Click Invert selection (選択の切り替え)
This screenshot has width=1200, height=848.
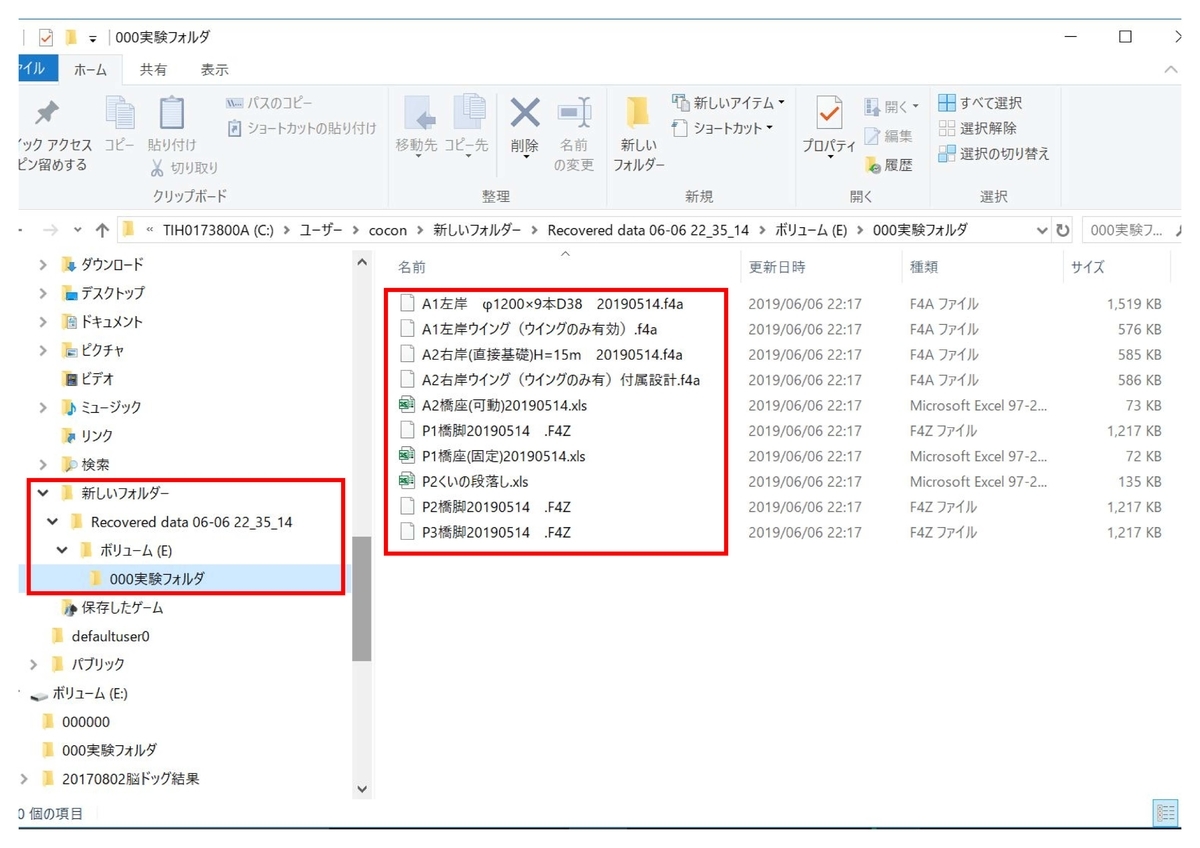click(x=994, y=154)
